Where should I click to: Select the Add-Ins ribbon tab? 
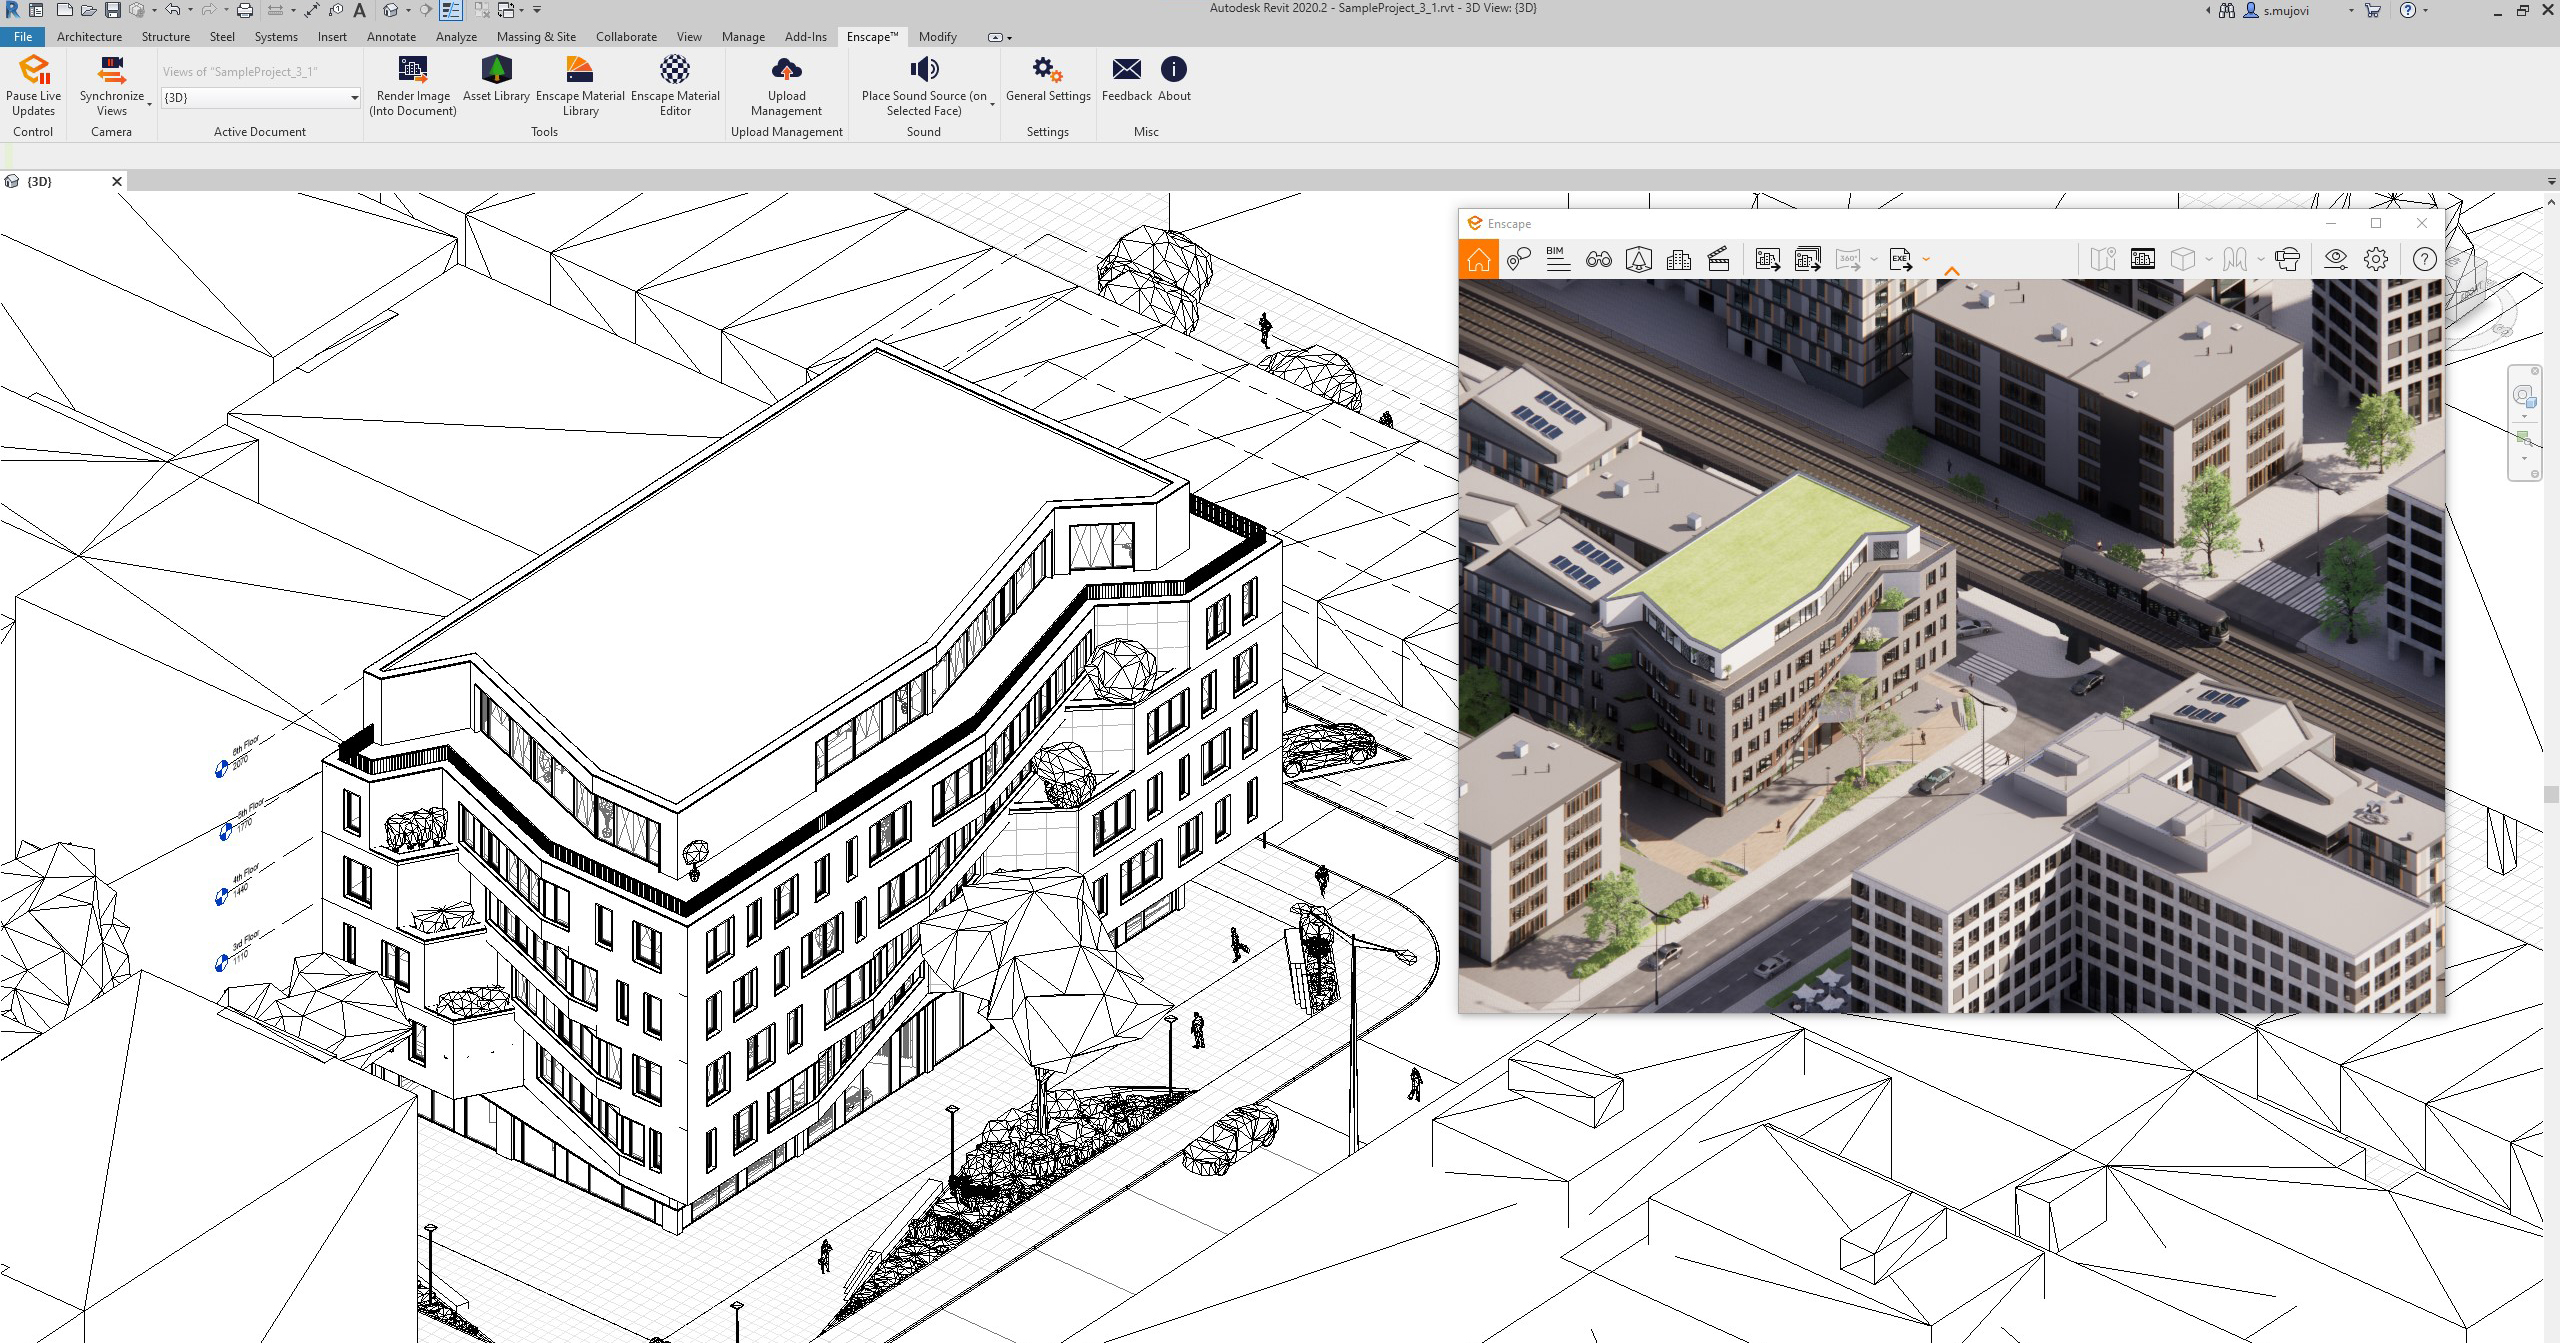pyautogui.click(x=808, y=36)
